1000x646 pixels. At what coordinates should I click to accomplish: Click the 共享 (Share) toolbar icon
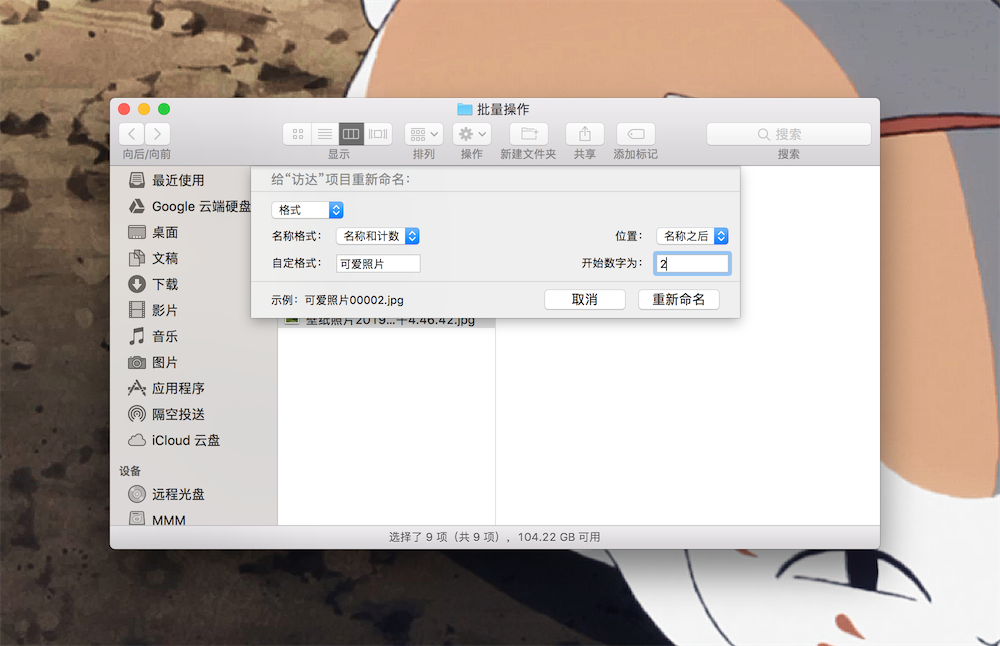tap(583, 134)
